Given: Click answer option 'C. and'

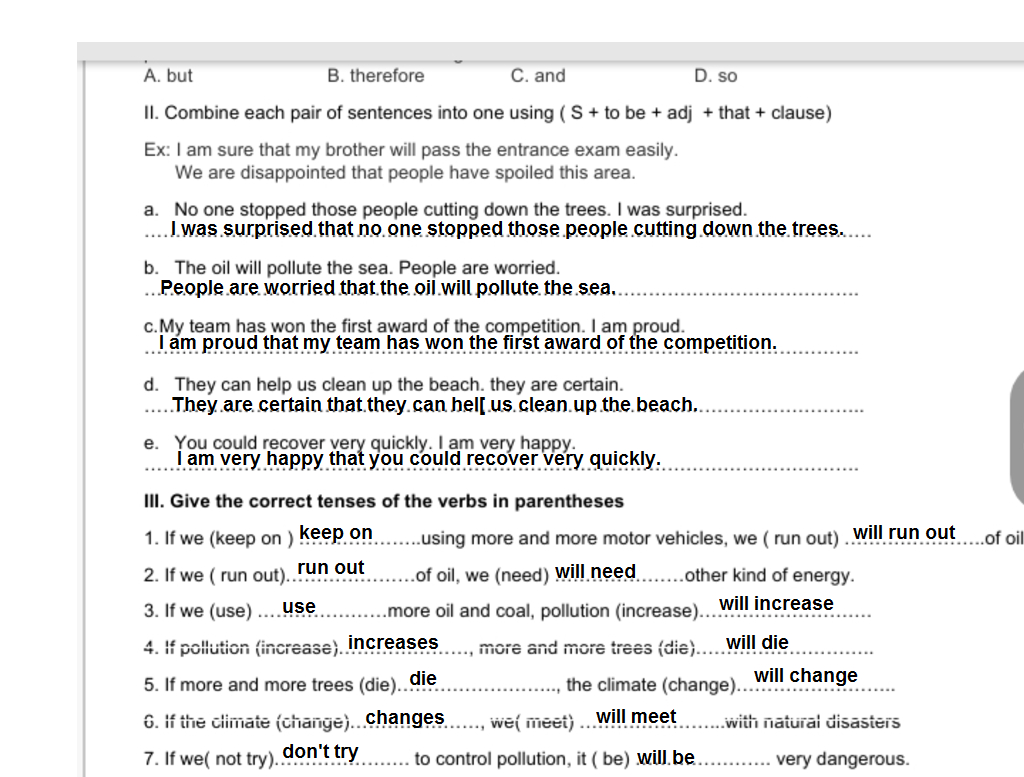Looking at the screenshot, I should (x=537, y=76).
